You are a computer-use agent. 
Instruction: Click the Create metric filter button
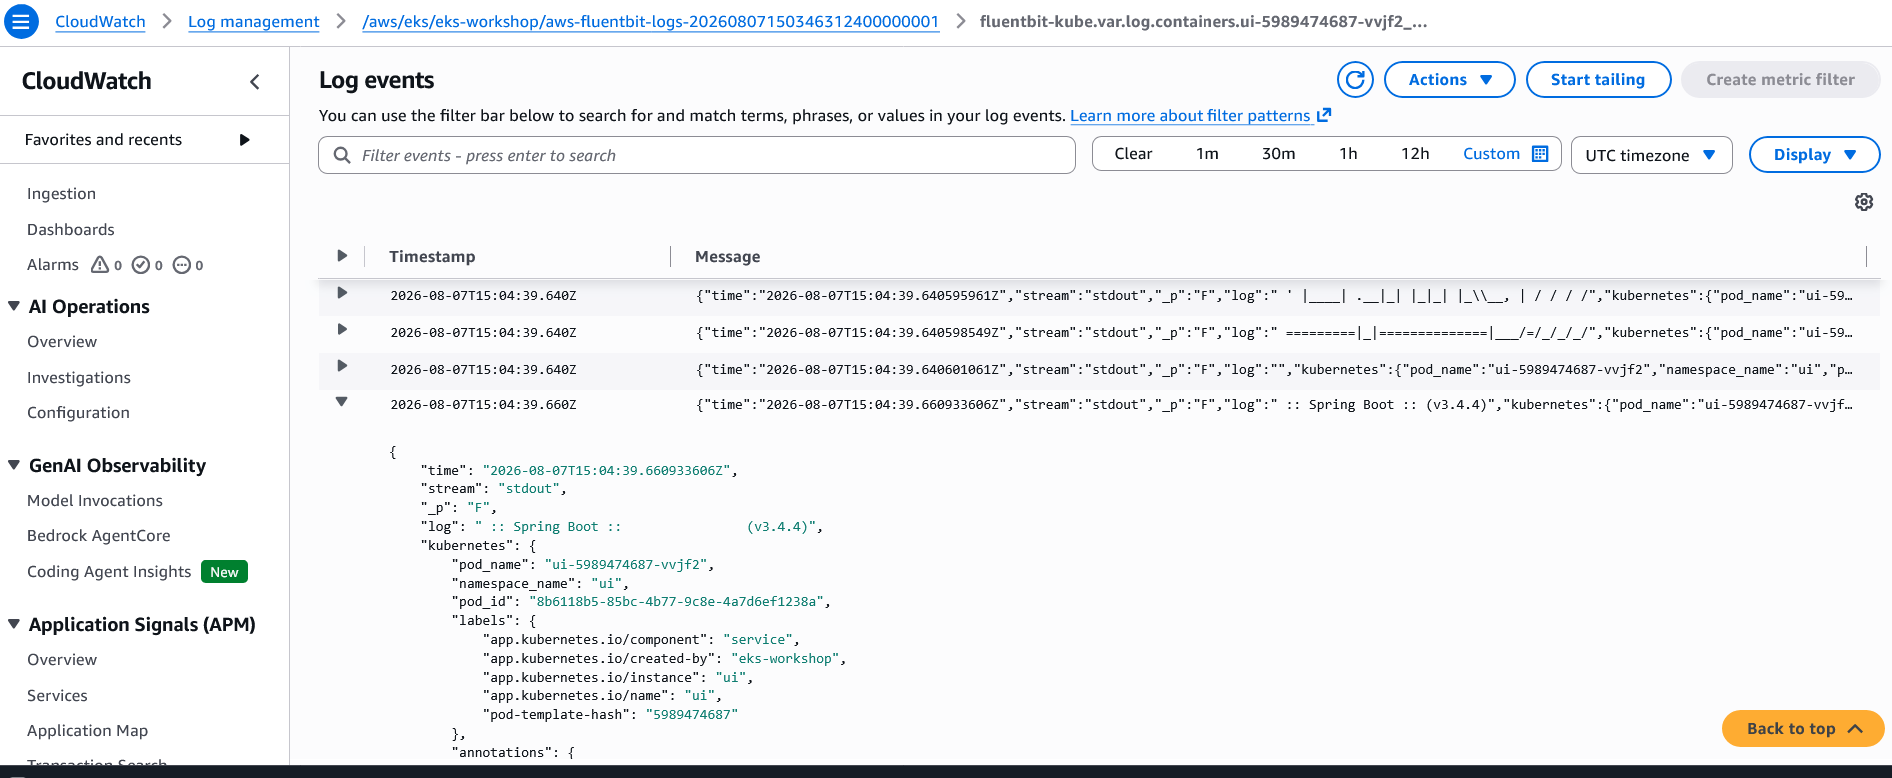[1780, 80]
